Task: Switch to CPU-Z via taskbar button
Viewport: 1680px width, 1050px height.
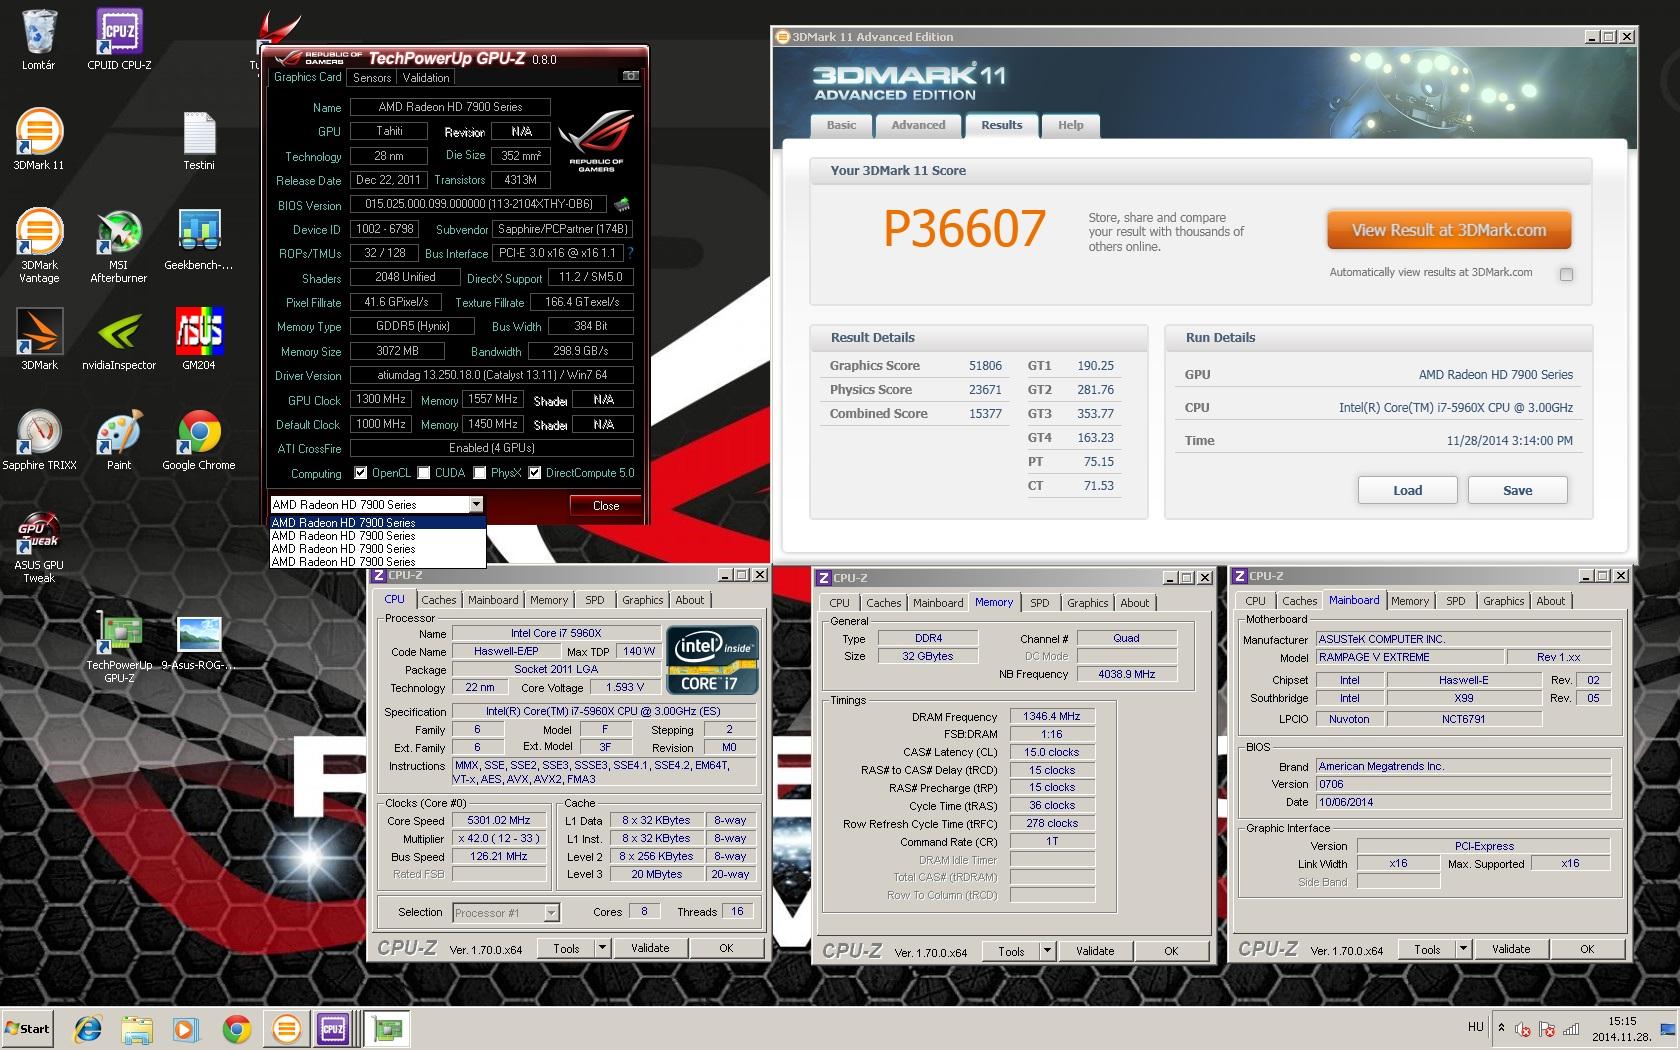Action: 333,1028
